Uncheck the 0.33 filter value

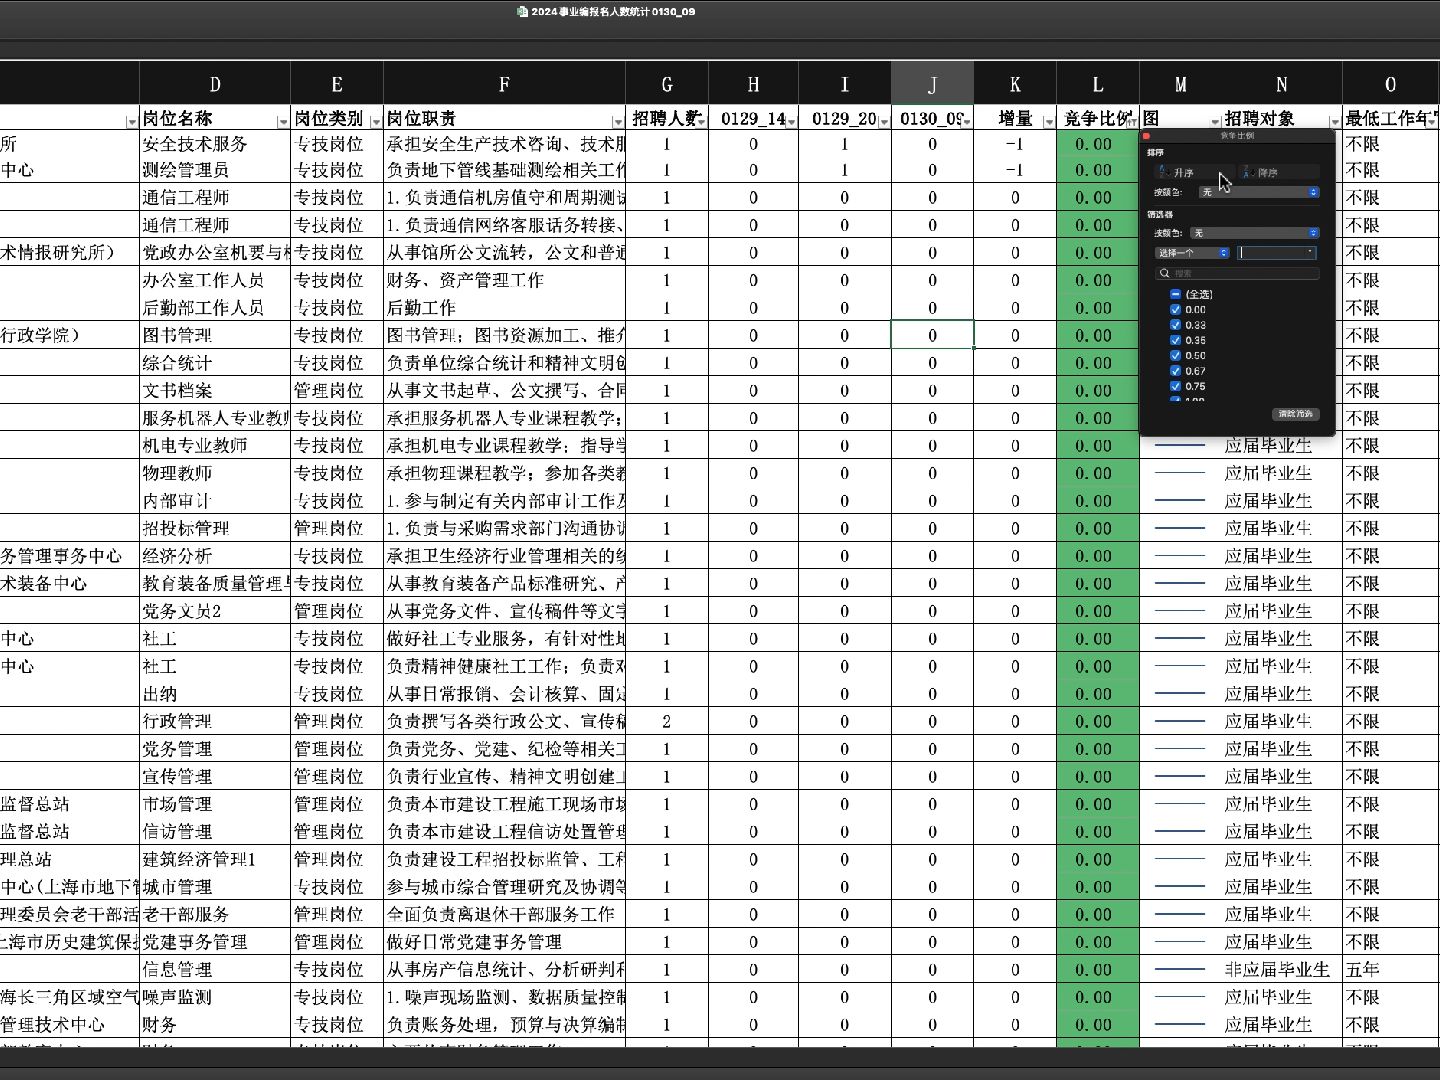[1175, 325]
